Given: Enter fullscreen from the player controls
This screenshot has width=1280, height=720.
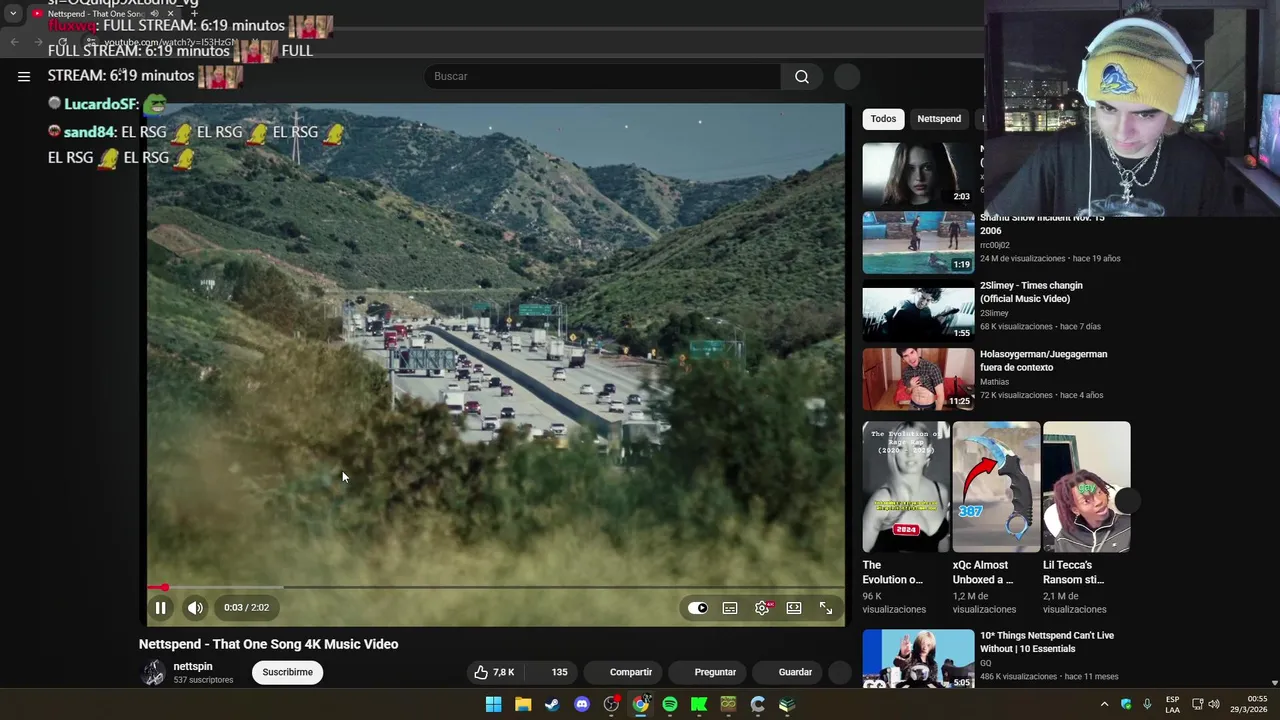Looking at the screenshot, I should point(826,608).
